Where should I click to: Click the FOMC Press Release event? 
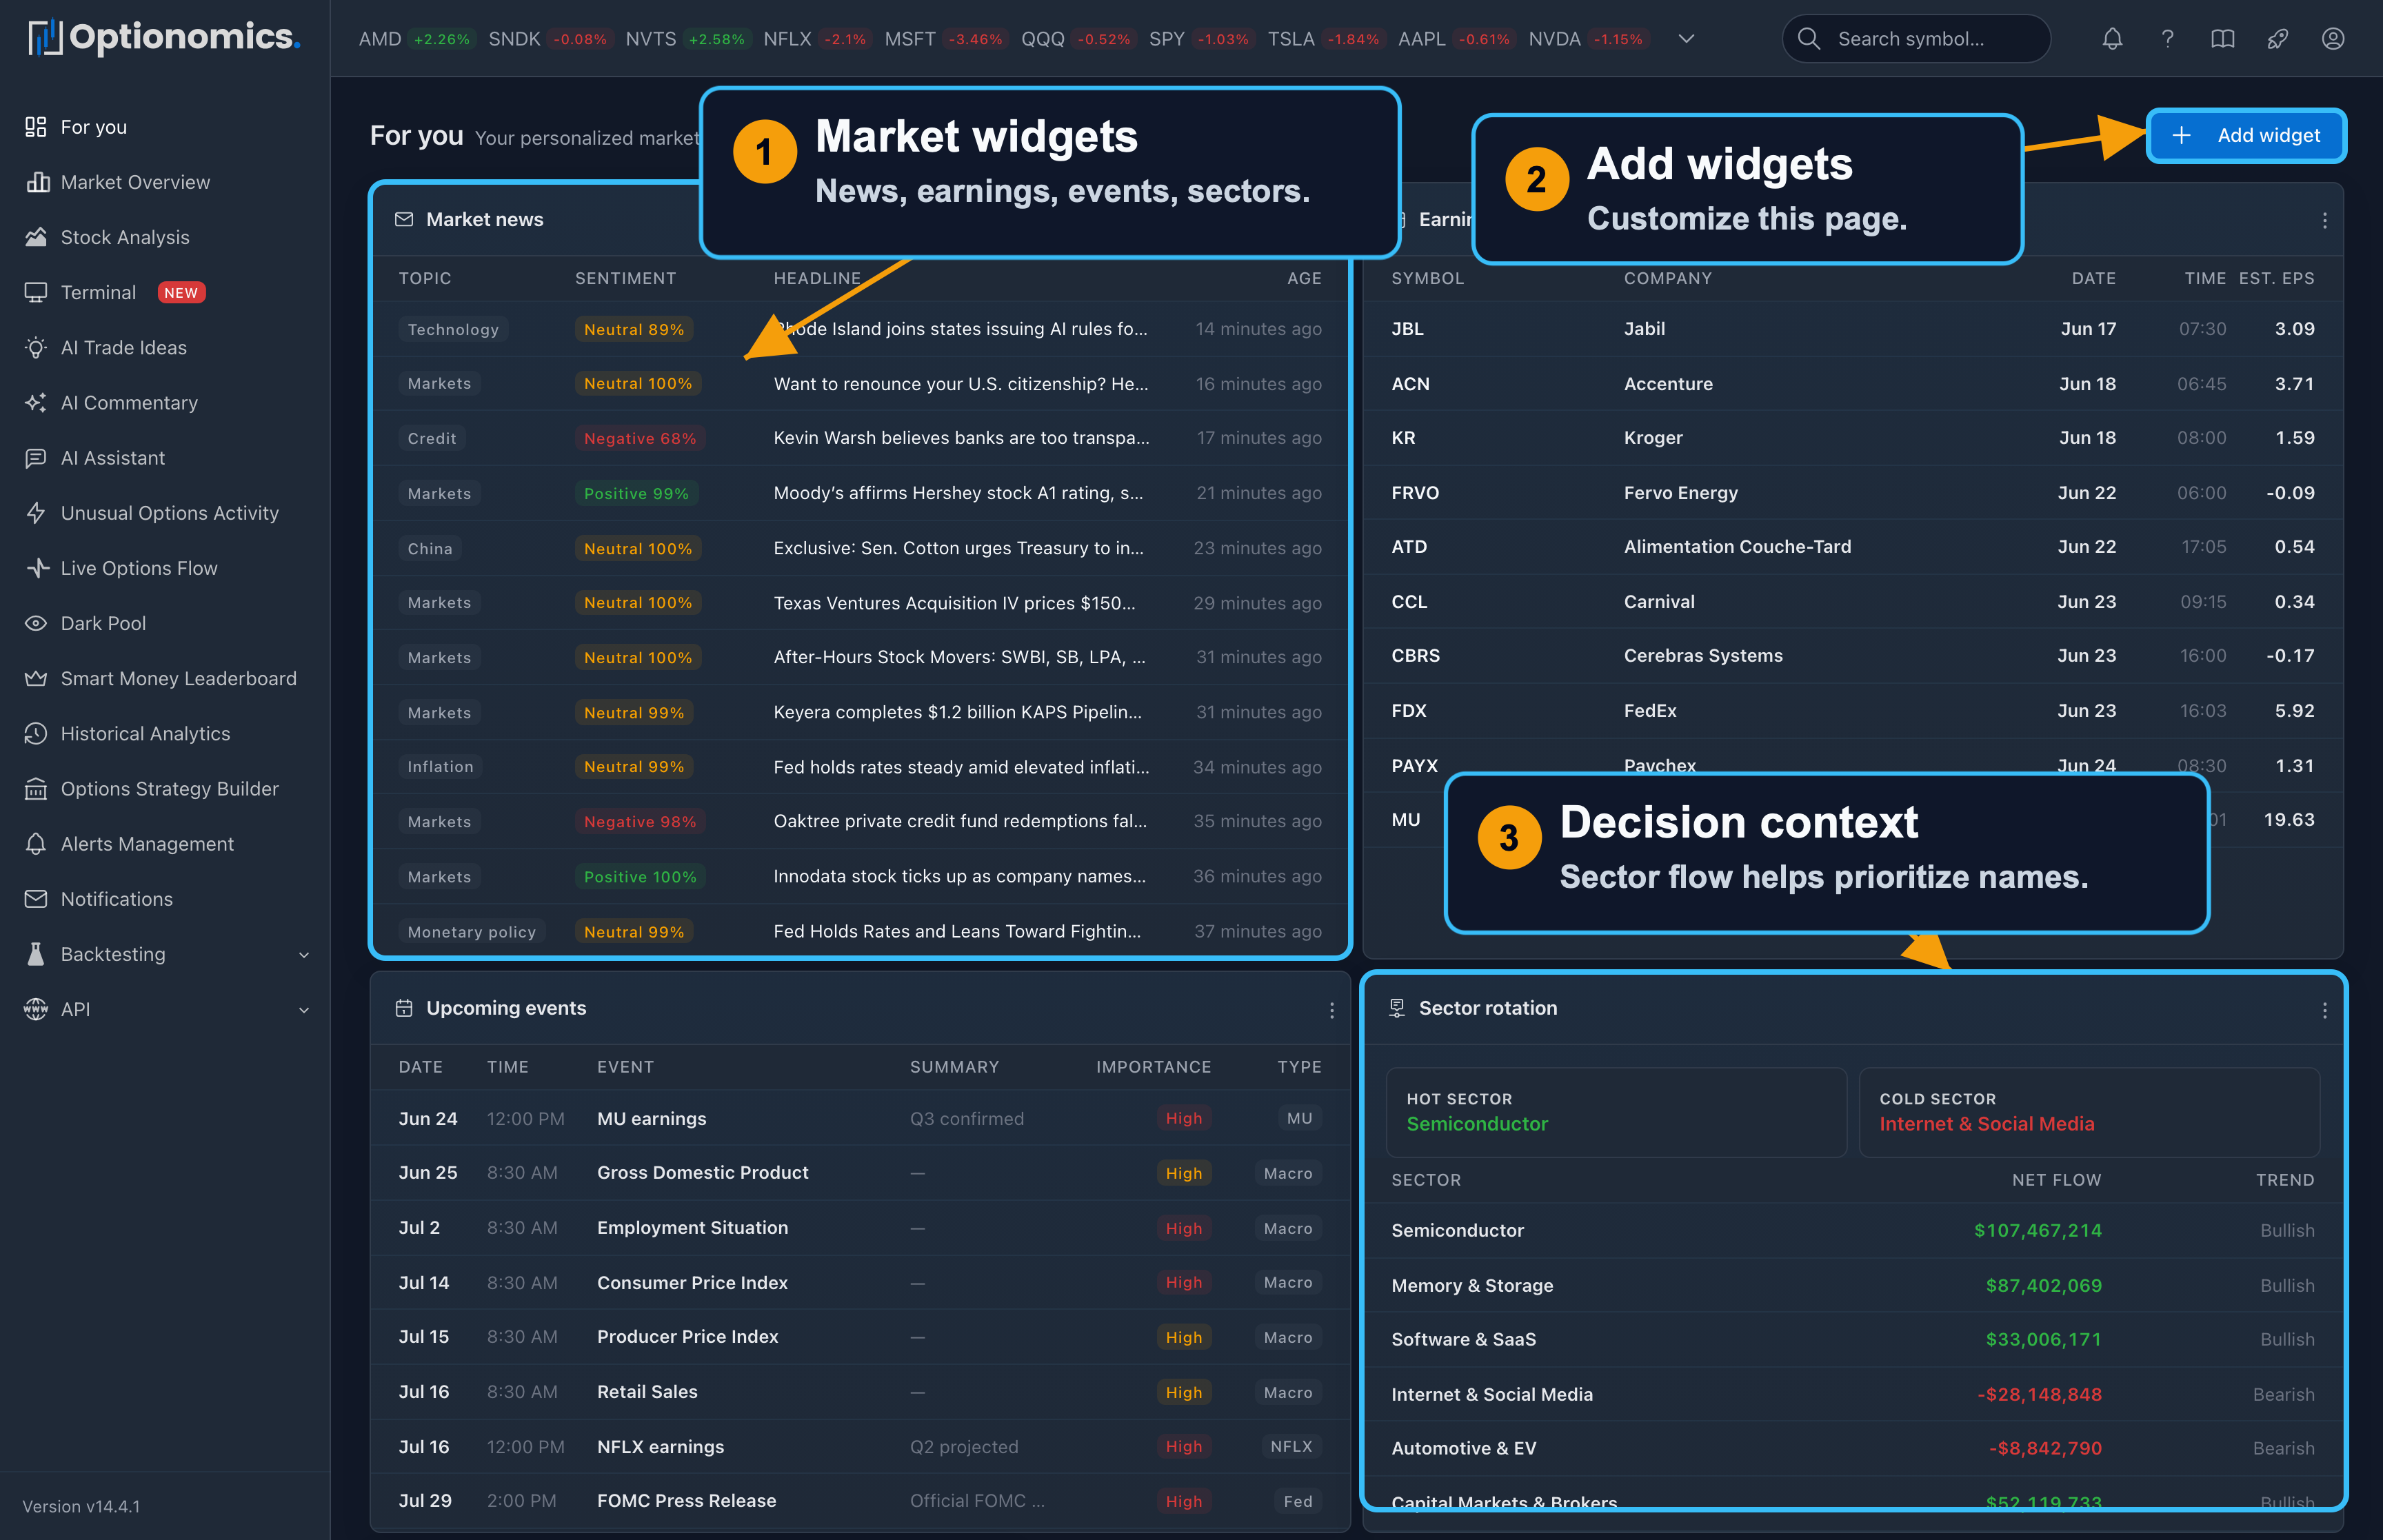pyautogui.click(x=686, y=1501)
